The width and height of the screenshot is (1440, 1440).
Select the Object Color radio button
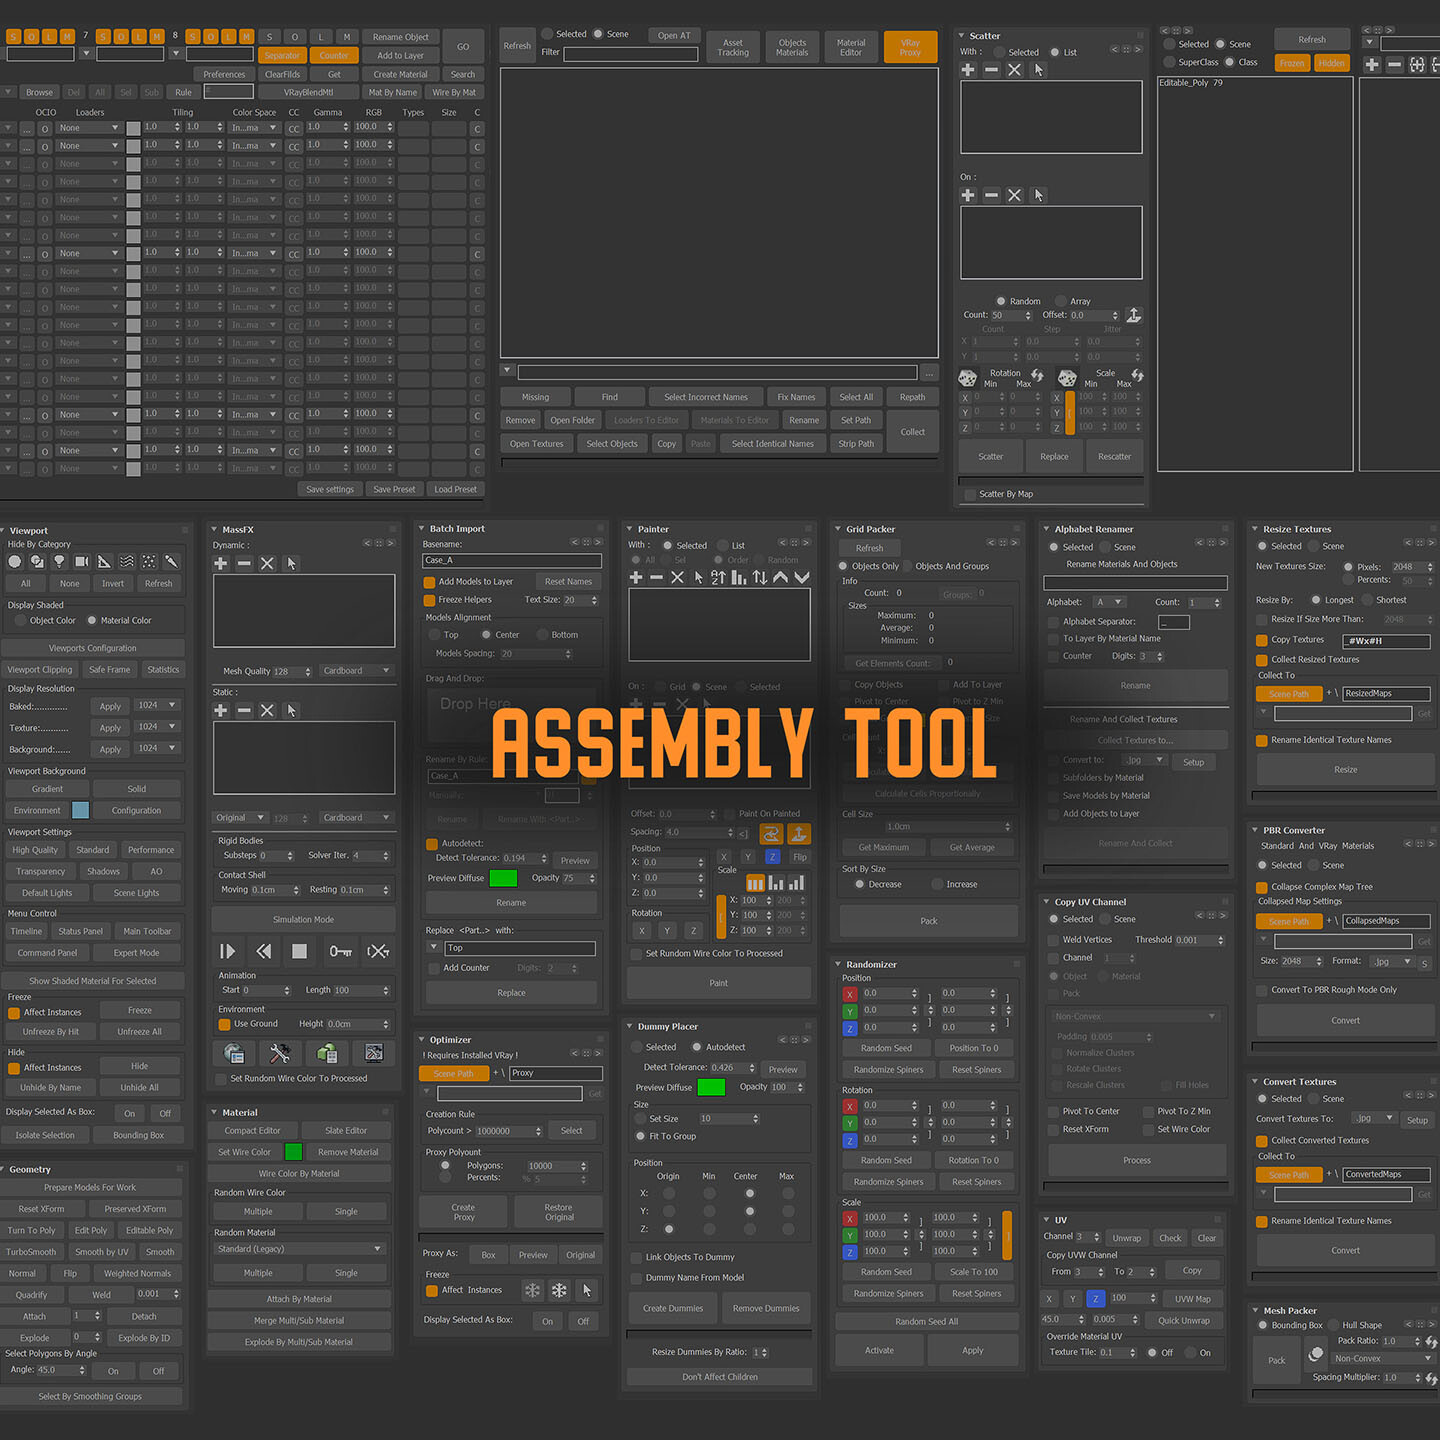[x=21, y=620]
